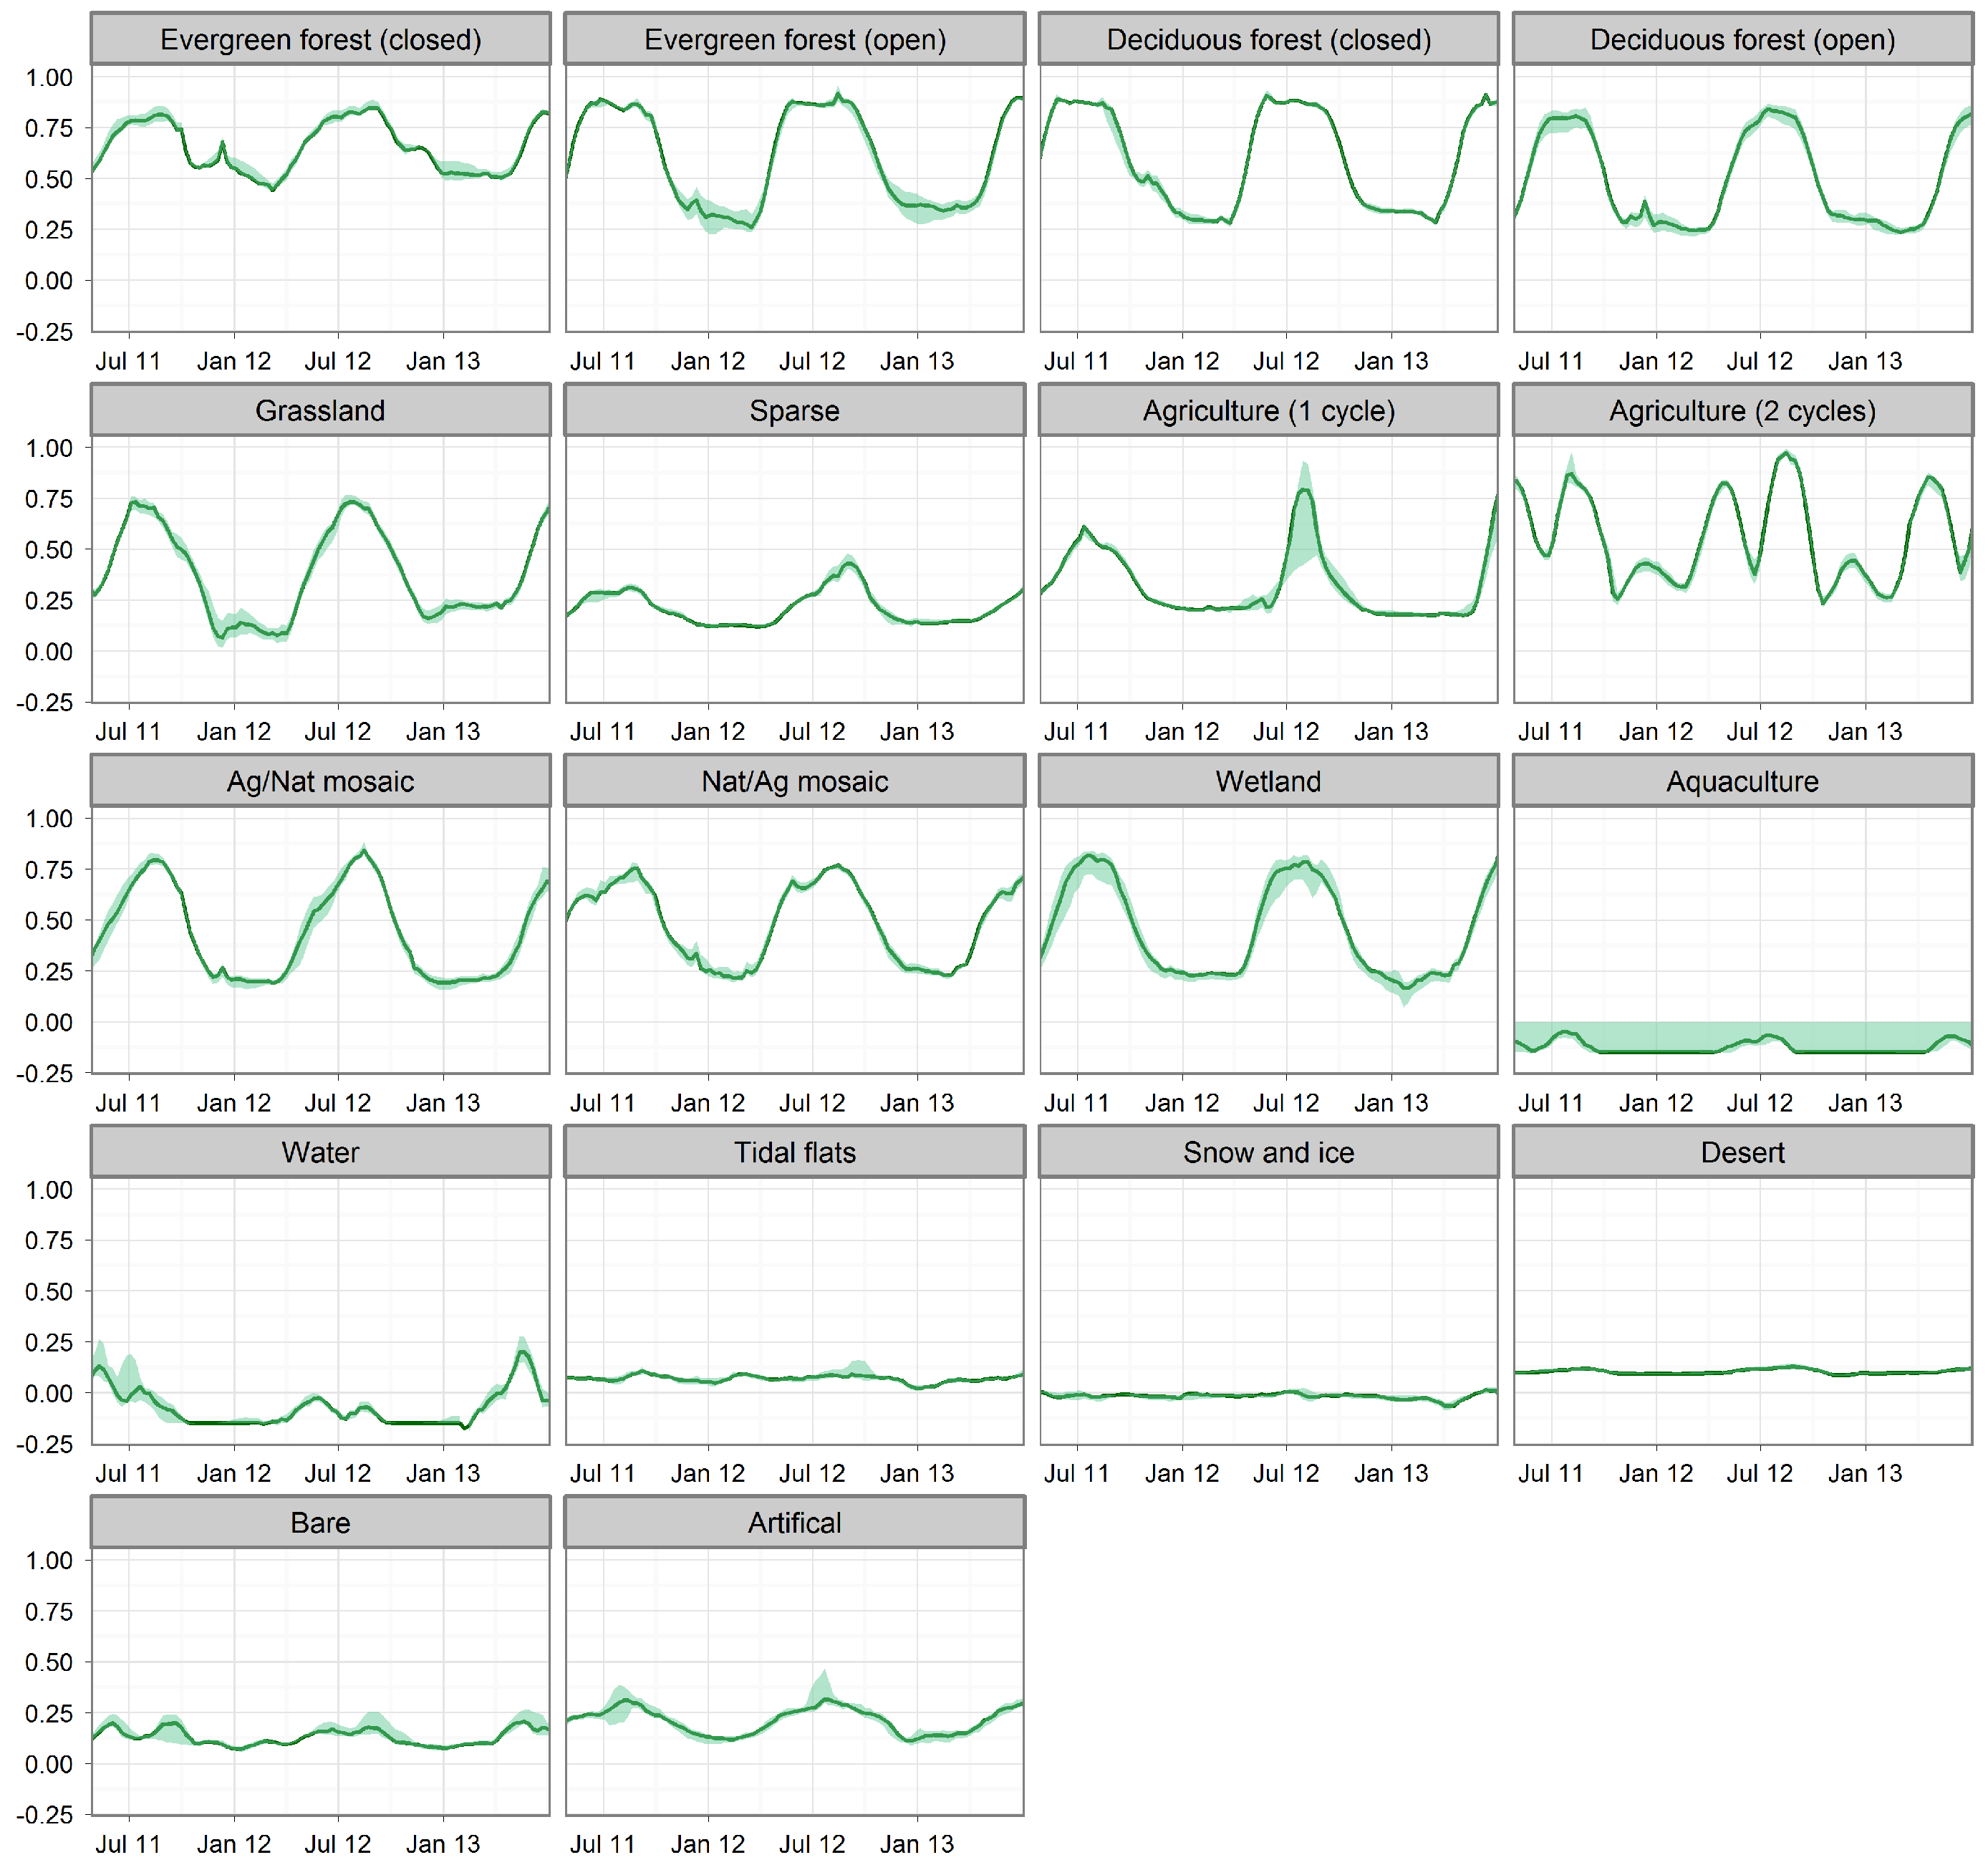Screen dimensions: 1988x1870
Task: Click the Agriculture (2 cycles) panel title
Action: click(1742, 411)
